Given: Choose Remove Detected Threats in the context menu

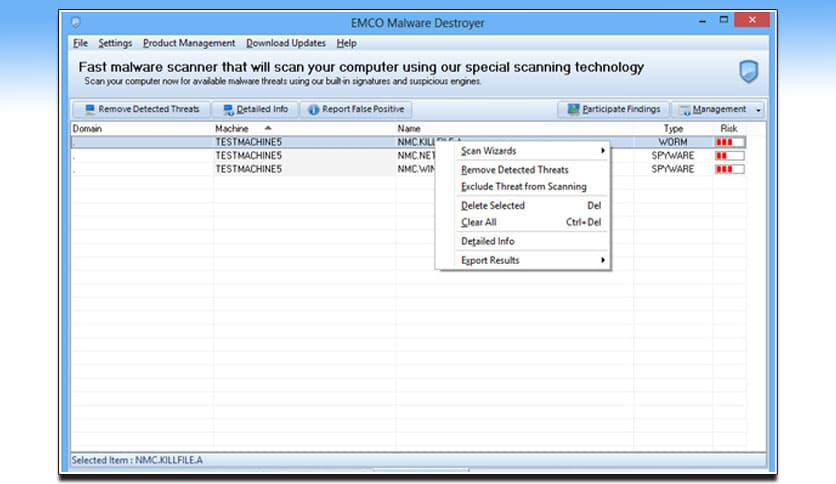Looking at the screenshot, I should coord(515,170).
